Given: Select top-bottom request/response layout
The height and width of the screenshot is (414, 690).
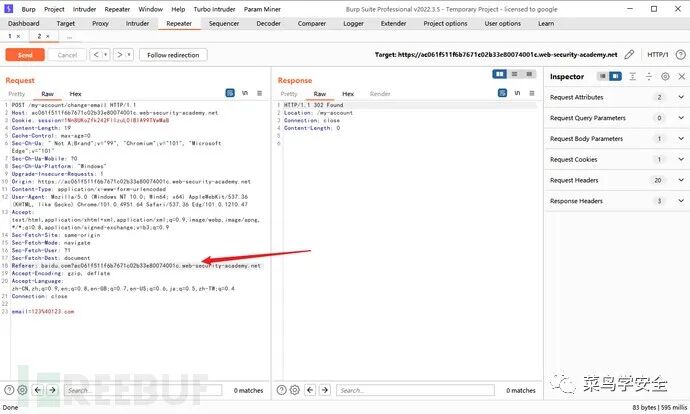Looking at the screenshot, I should tap(514, 74).
